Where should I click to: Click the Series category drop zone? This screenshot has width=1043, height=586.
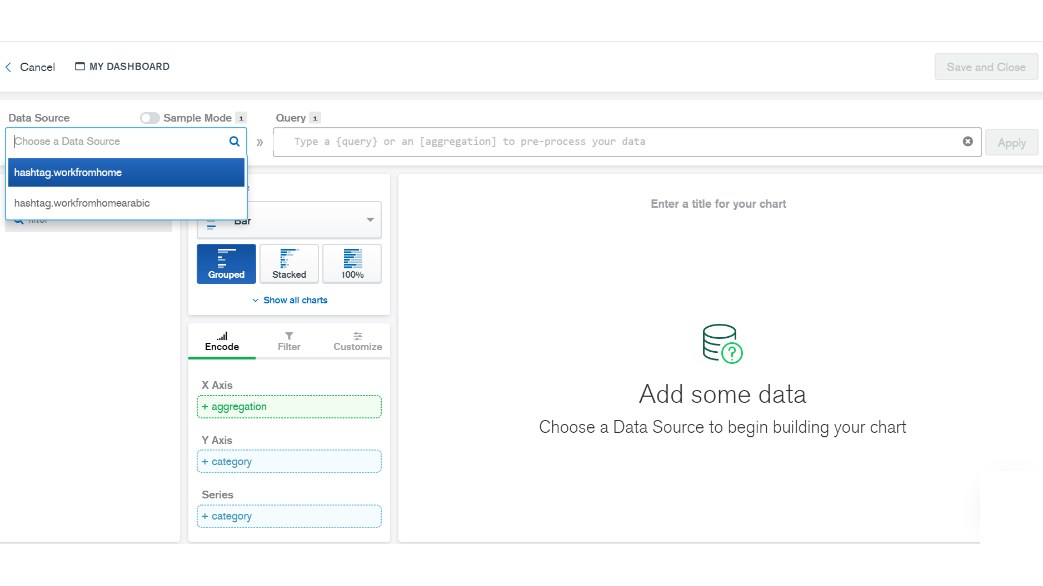289,516
